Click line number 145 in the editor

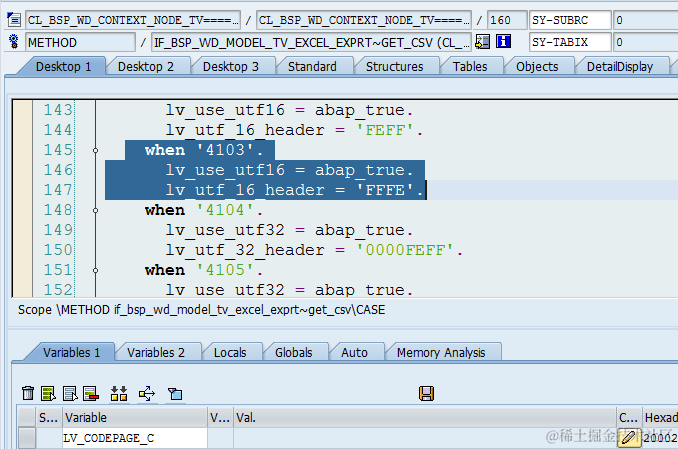pos(58,150)
